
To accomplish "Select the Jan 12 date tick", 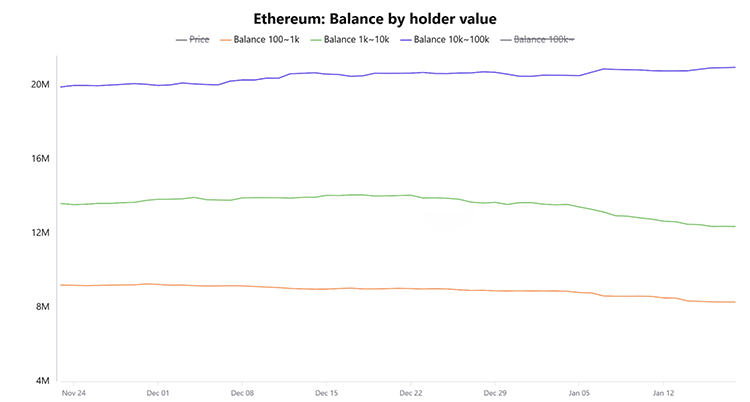I will pyautogui.click(x=664, y=393).
